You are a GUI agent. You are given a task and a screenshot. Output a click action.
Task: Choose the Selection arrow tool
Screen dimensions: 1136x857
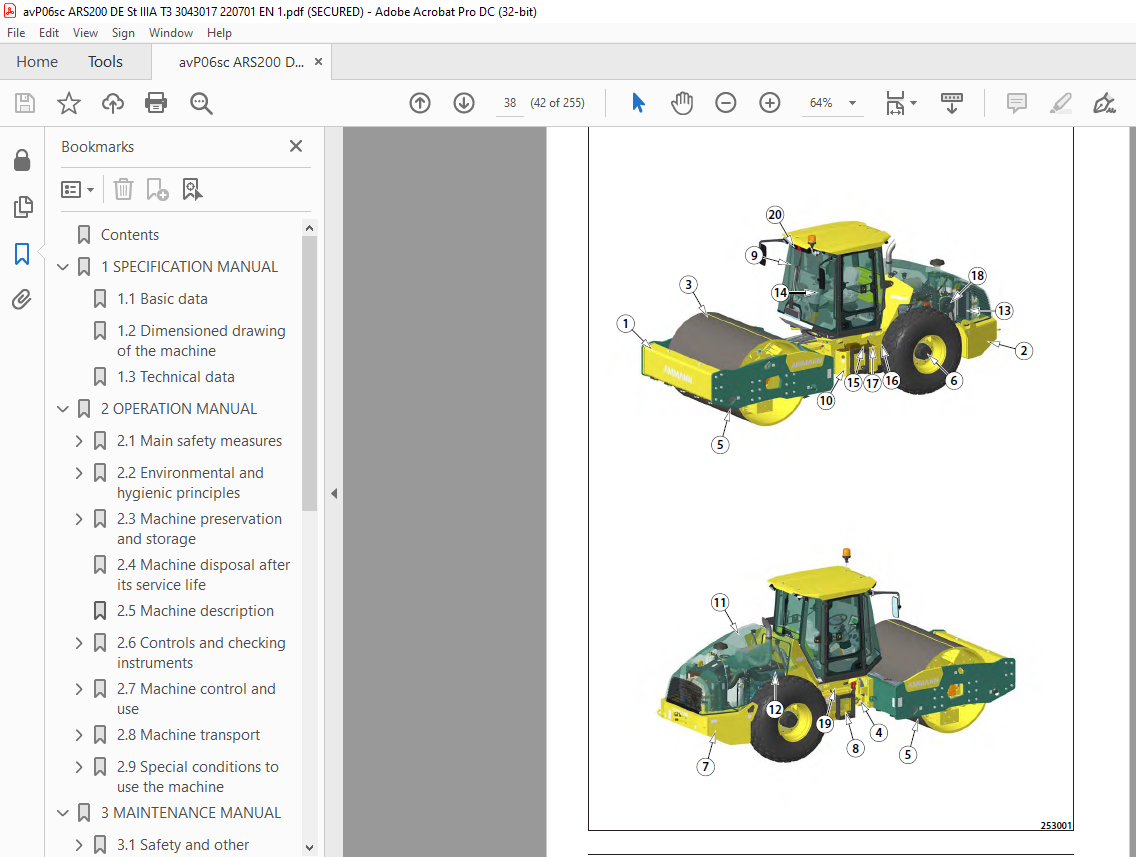pyautogui.click(x=638, y=103)
